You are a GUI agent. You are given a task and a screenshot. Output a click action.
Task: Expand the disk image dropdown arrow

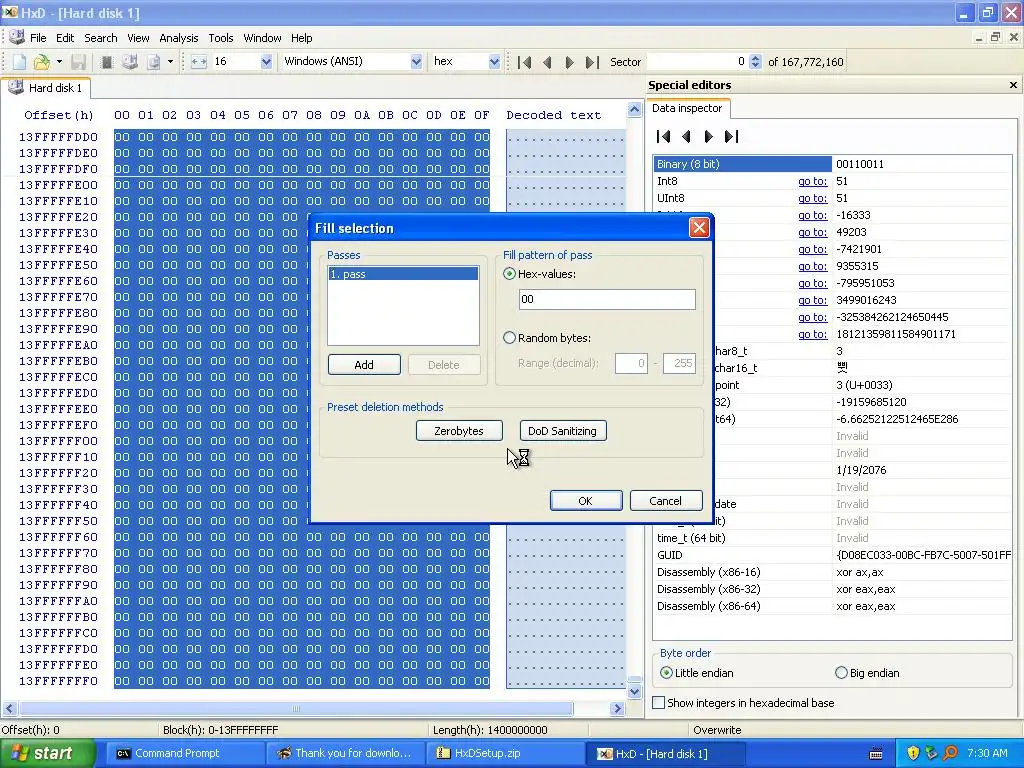click(170, 62)
